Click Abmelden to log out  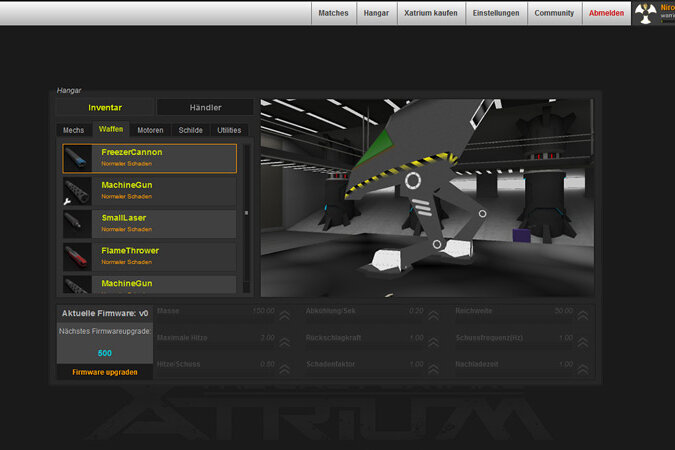(x=606, y=13)
